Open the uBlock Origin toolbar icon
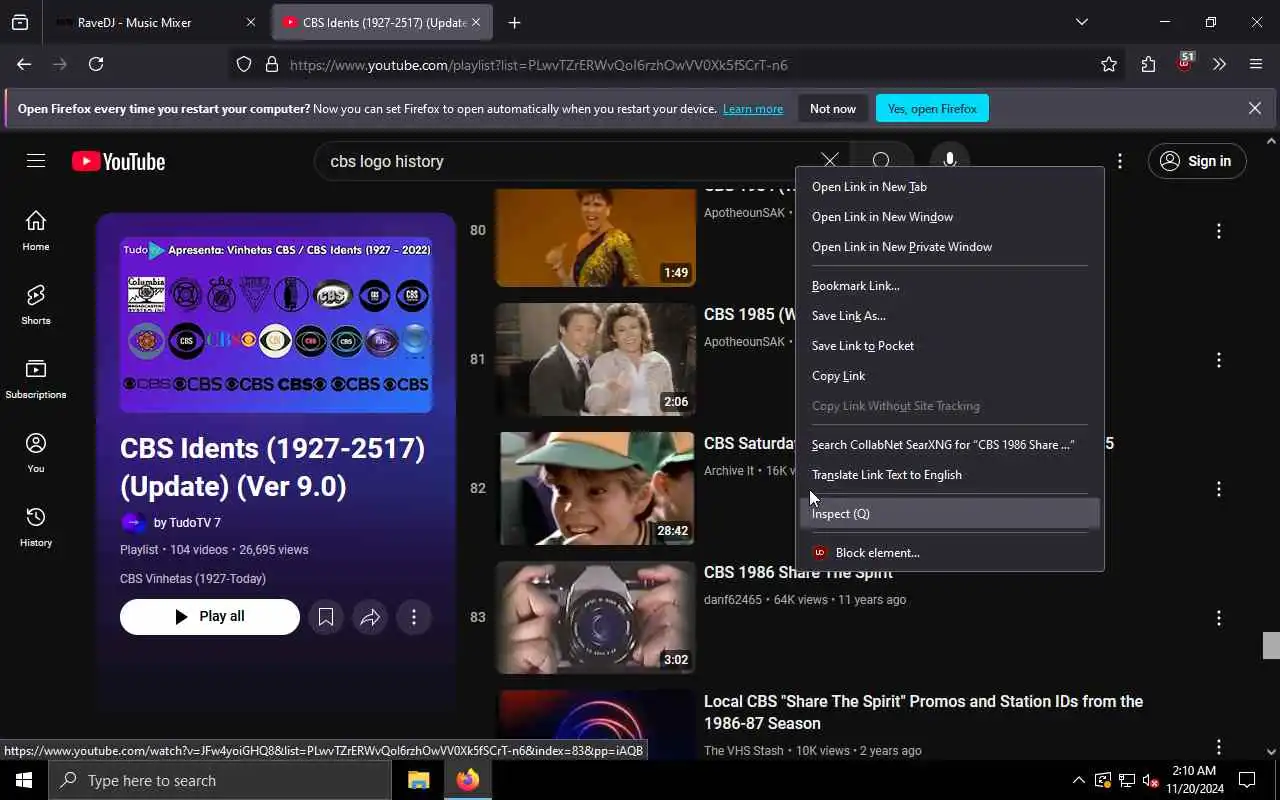 pos(1185,63)
